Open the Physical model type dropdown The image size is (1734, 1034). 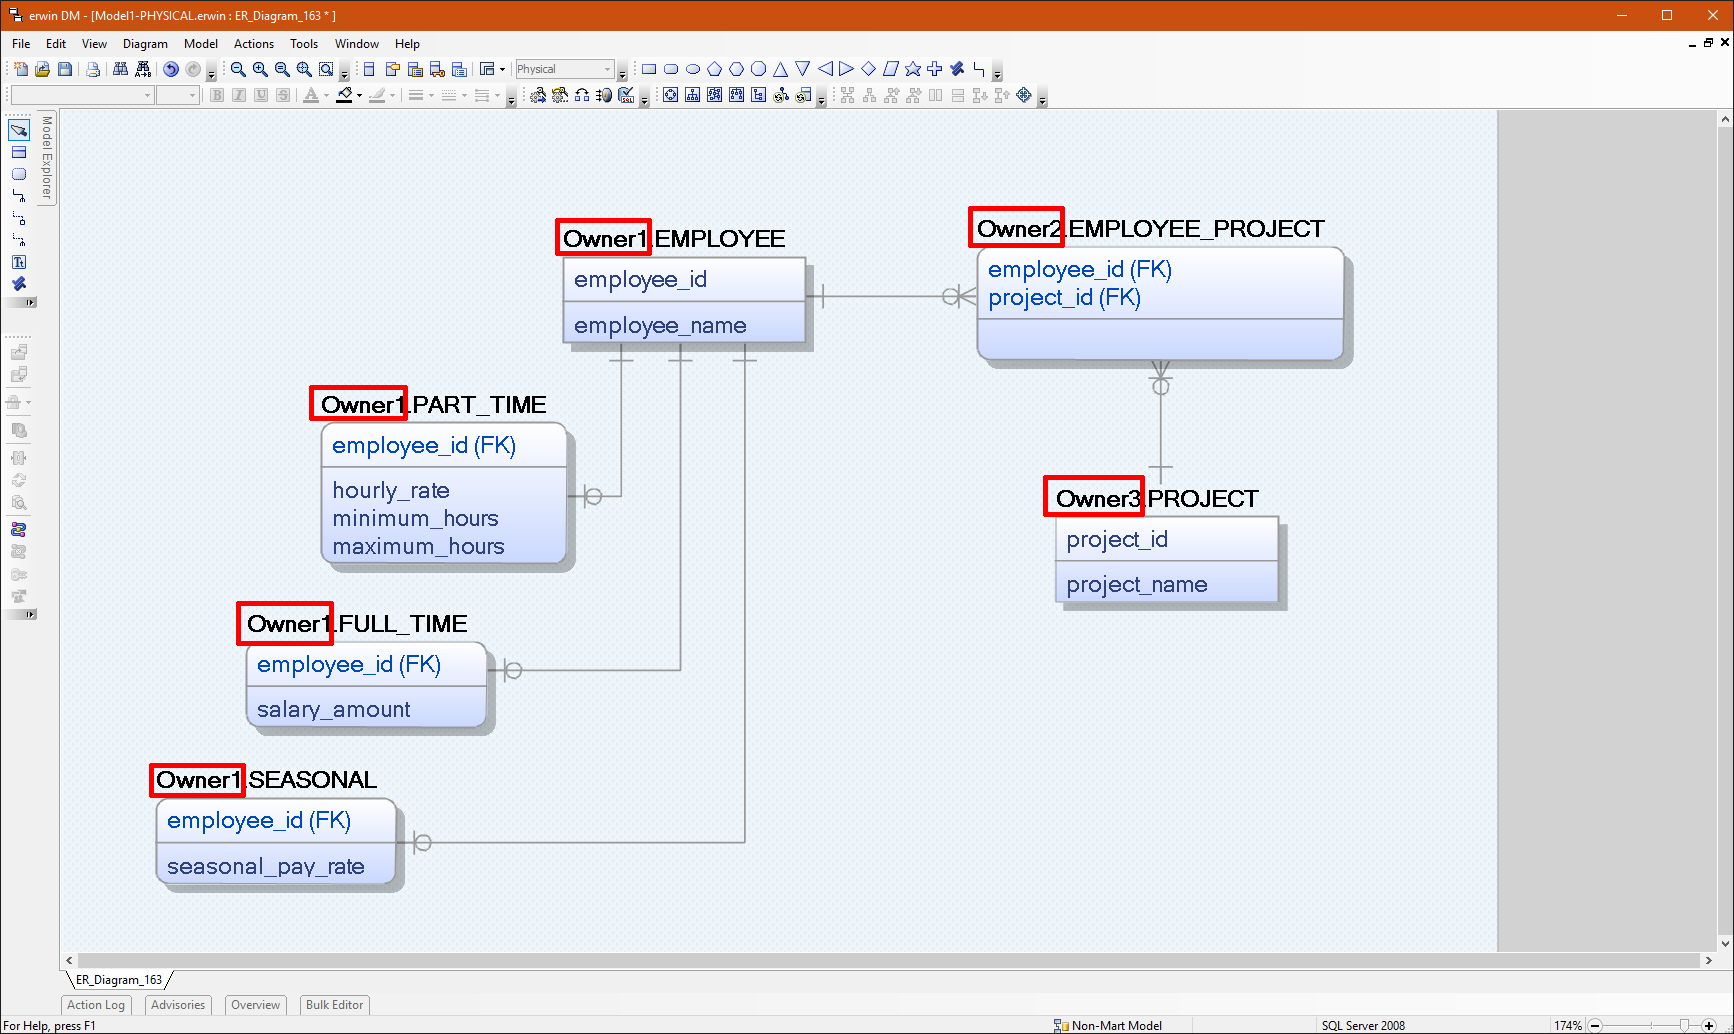click(x=607, y=69)
